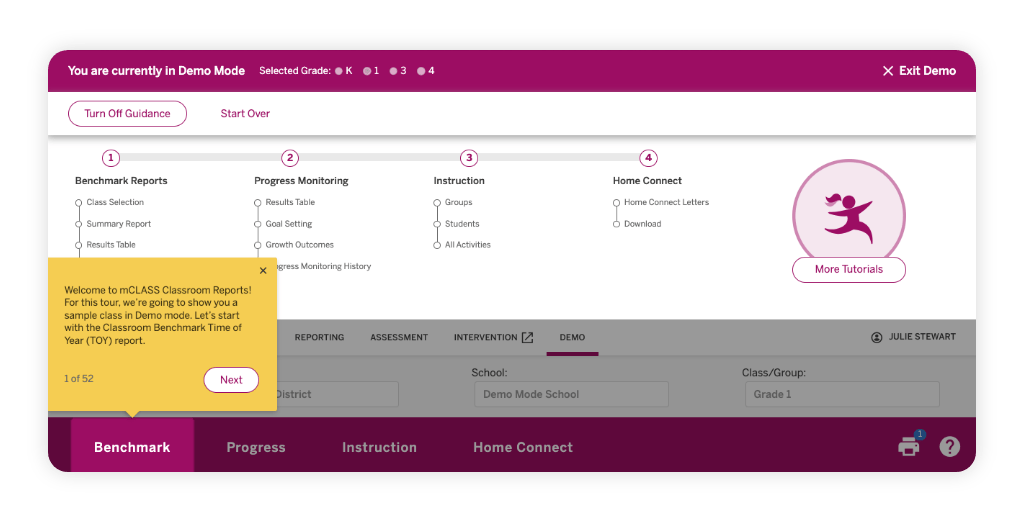
Task: Jump to step 2 Progress Monitoring marker
Action: point(290,158)
